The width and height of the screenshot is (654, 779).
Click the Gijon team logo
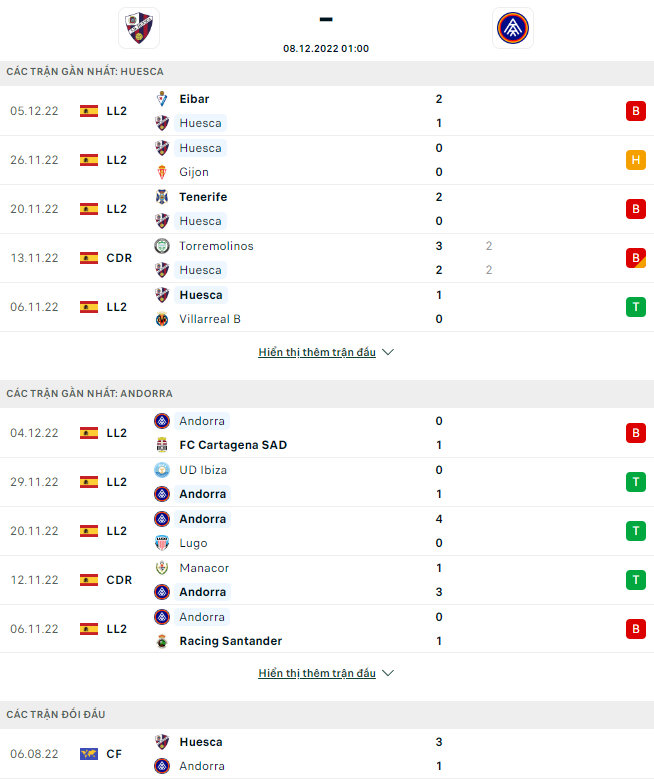(x=162, y=172)
